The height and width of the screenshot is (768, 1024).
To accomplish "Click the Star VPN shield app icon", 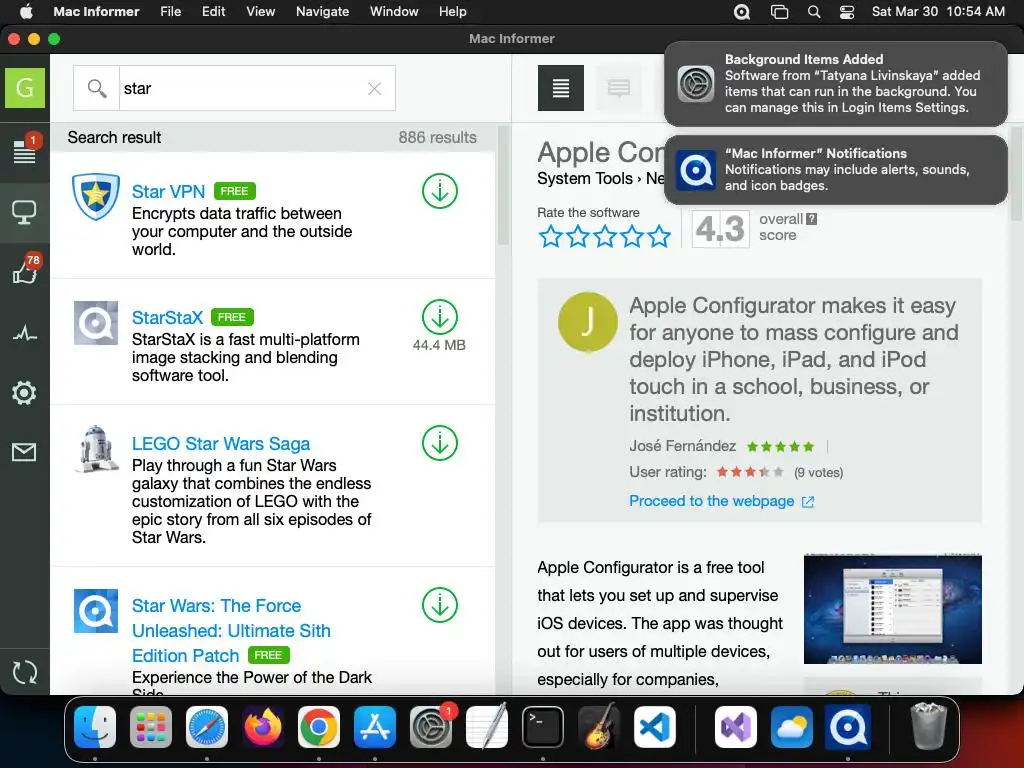I will (x=96, y=196).
